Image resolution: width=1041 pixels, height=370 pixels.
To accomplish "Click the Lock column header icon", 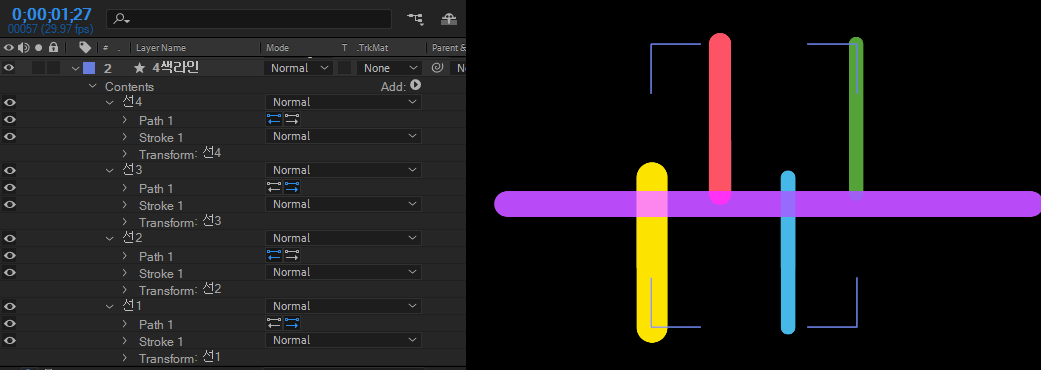I will 53,47.
